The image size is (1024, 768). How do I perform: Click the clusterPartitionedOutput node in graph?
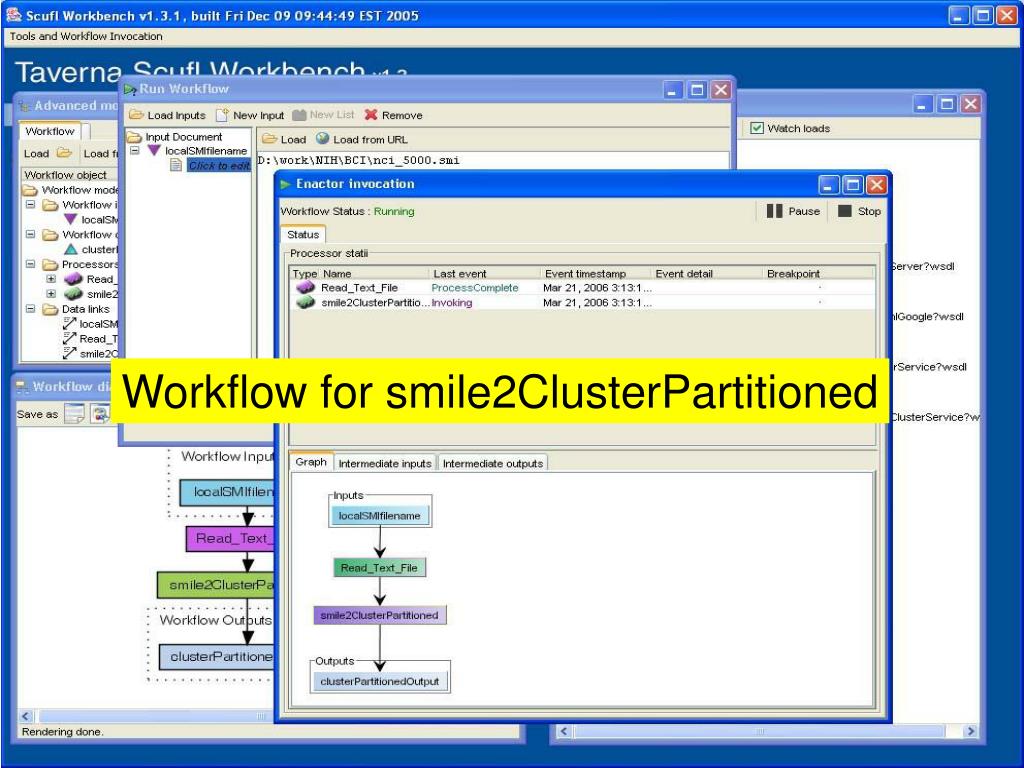click(x=379, y=681)
